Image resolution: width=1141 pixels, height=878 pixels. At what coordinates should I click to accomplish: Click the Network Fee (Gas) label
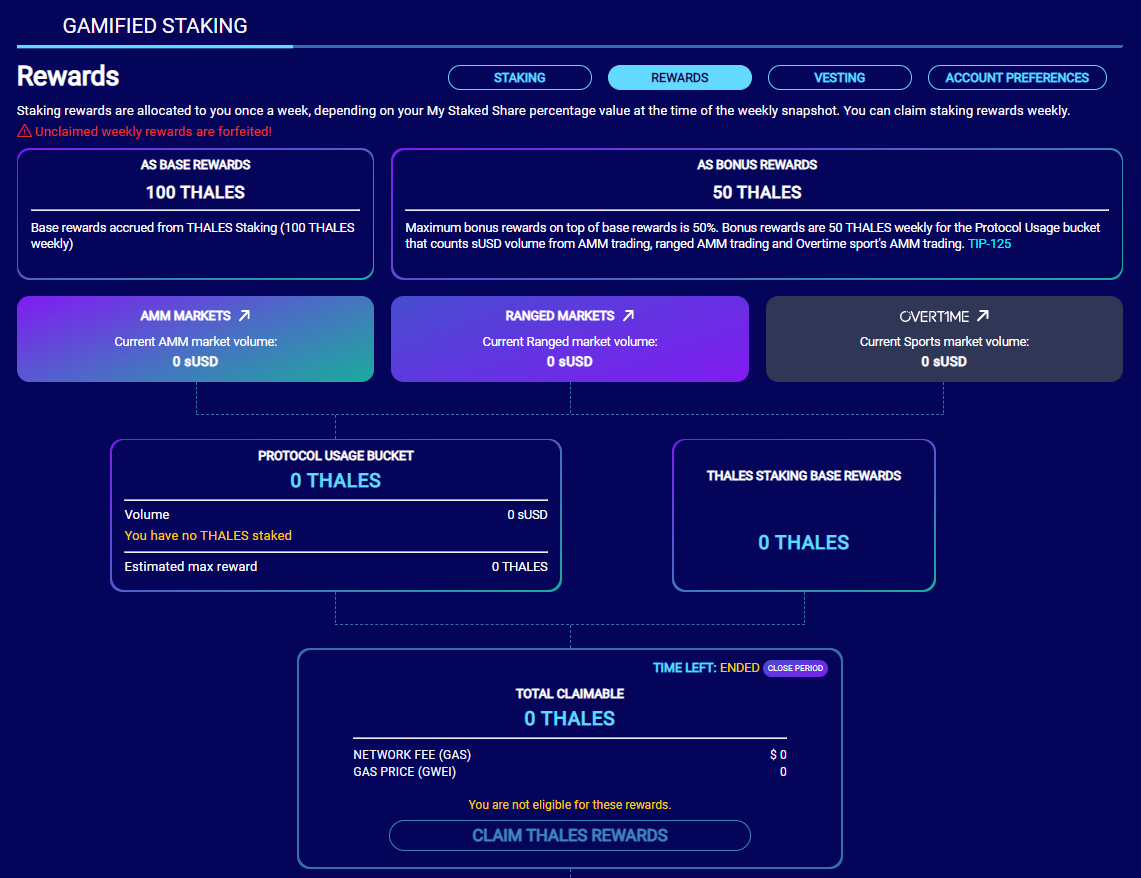(x=412, y=755)
